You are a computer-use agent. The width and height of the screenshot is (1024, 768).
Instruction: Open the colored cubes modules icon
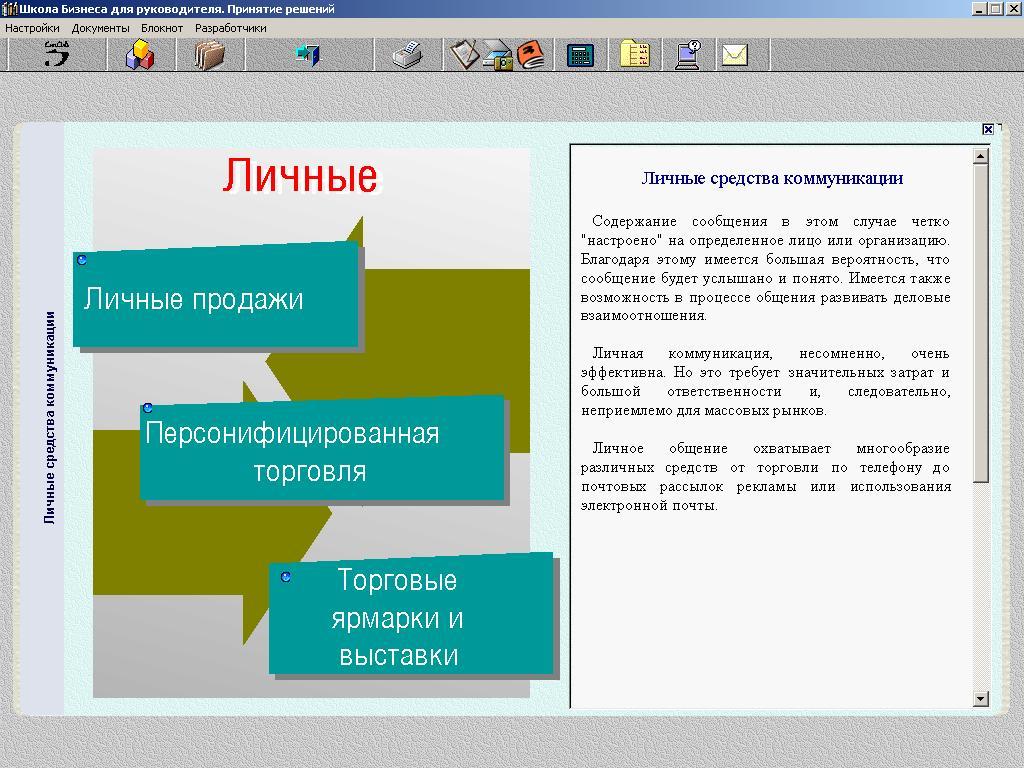(x=140, y=54)
